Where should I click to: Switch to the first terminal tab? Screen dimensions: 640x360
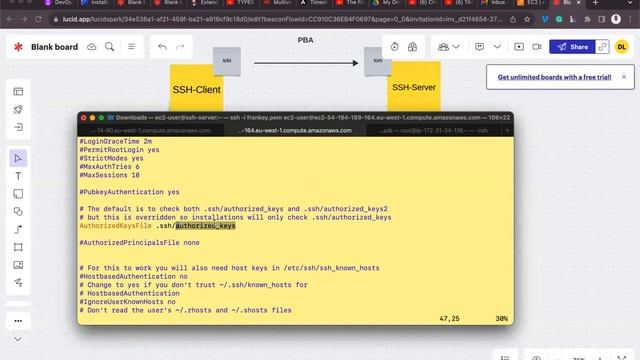pos(151,131)
